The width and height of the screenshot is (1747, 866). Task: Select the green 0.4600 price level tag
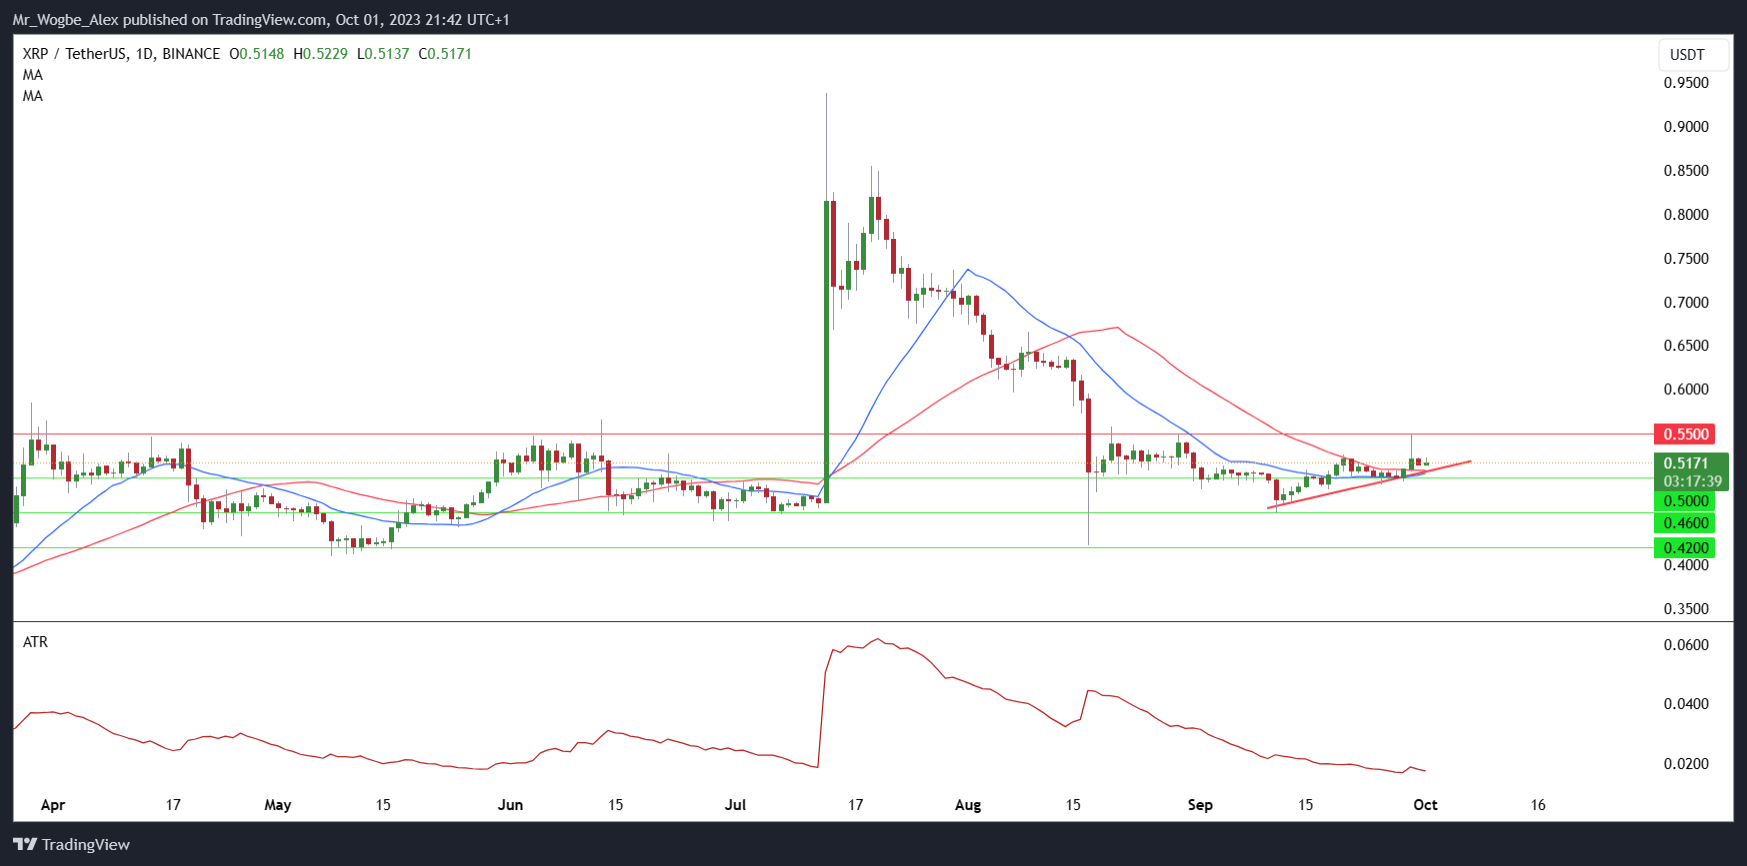tap(1685, 523)
